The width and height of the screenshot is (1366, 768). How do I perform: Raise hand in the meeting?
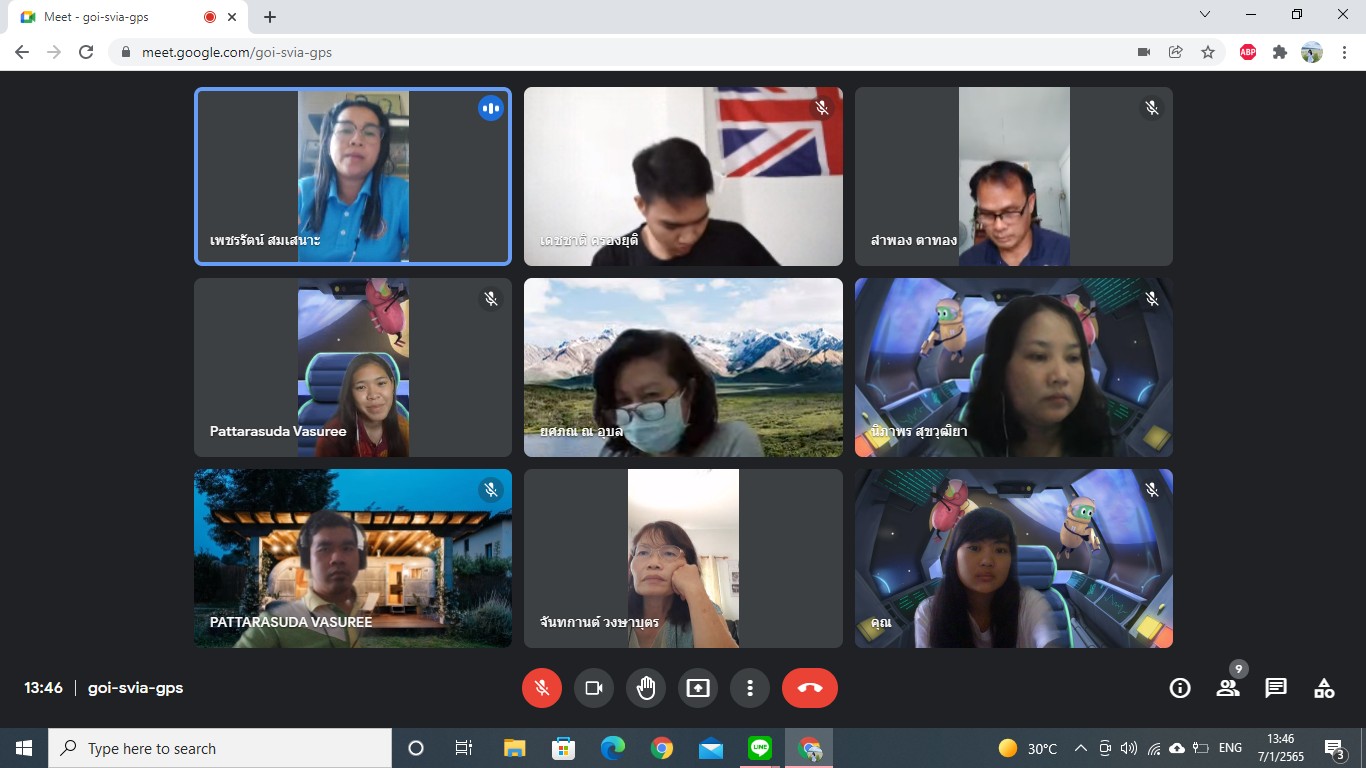click(x=646, y=688)
